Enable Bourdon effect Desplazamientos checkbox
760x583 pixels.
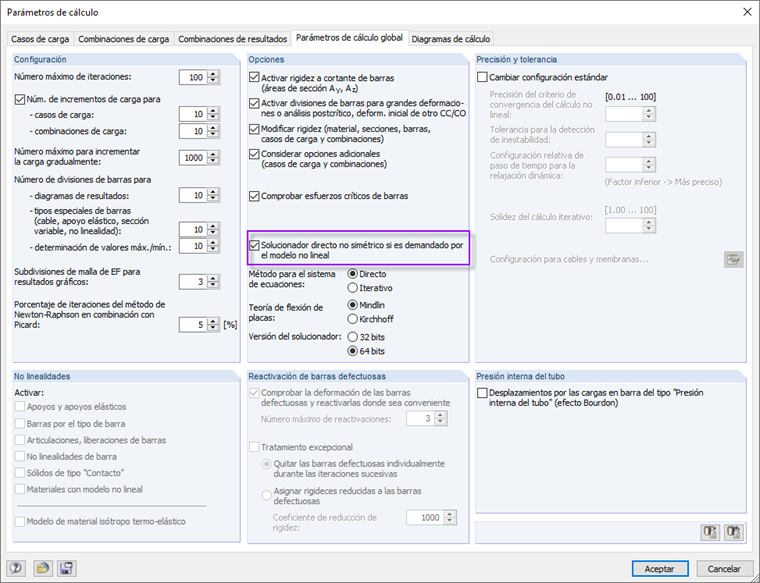[482, 393]
